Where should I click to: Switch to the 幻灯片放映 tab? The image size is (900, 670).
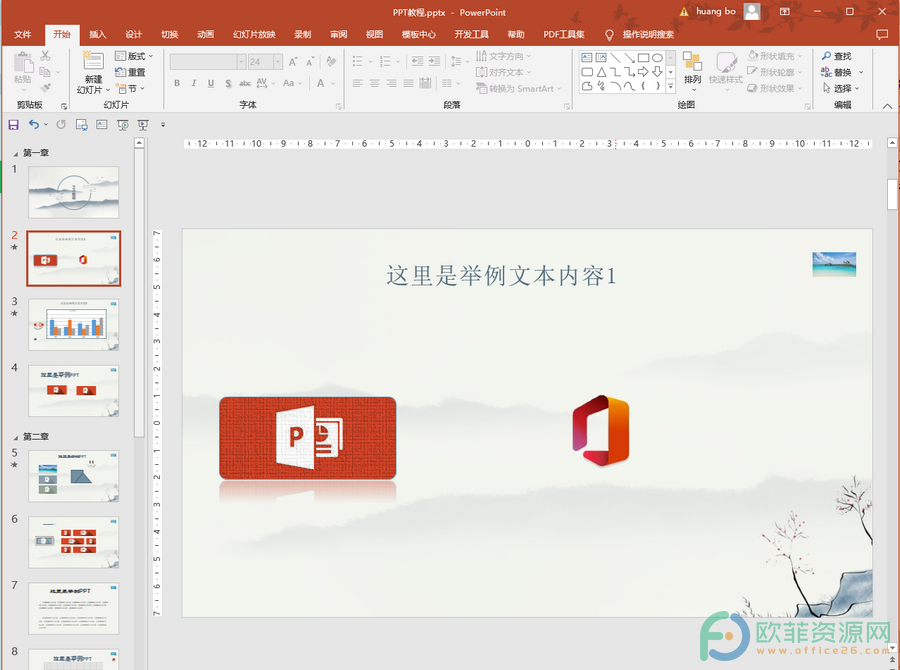pos(254,34)
